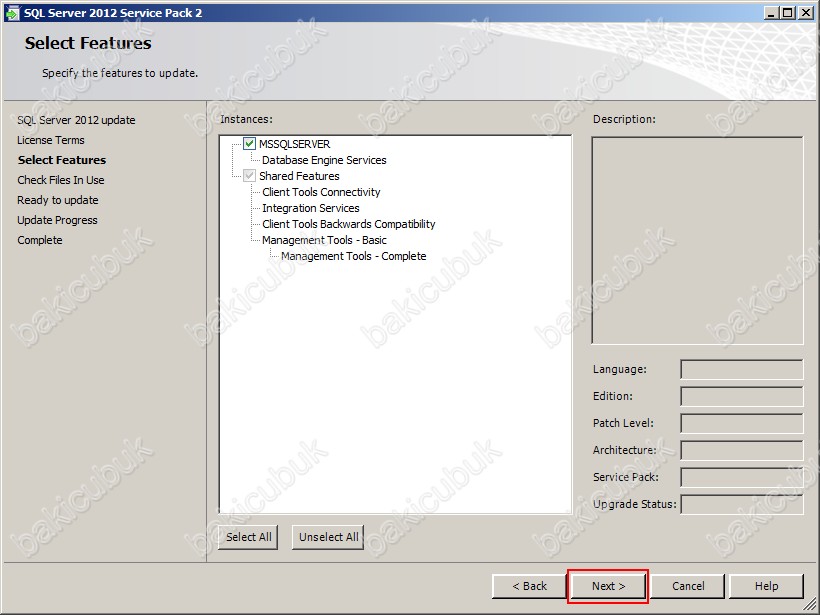The image size is (820, 615).
Task: Select the MSSQLSERVER instance label
Action: point(294,144)
